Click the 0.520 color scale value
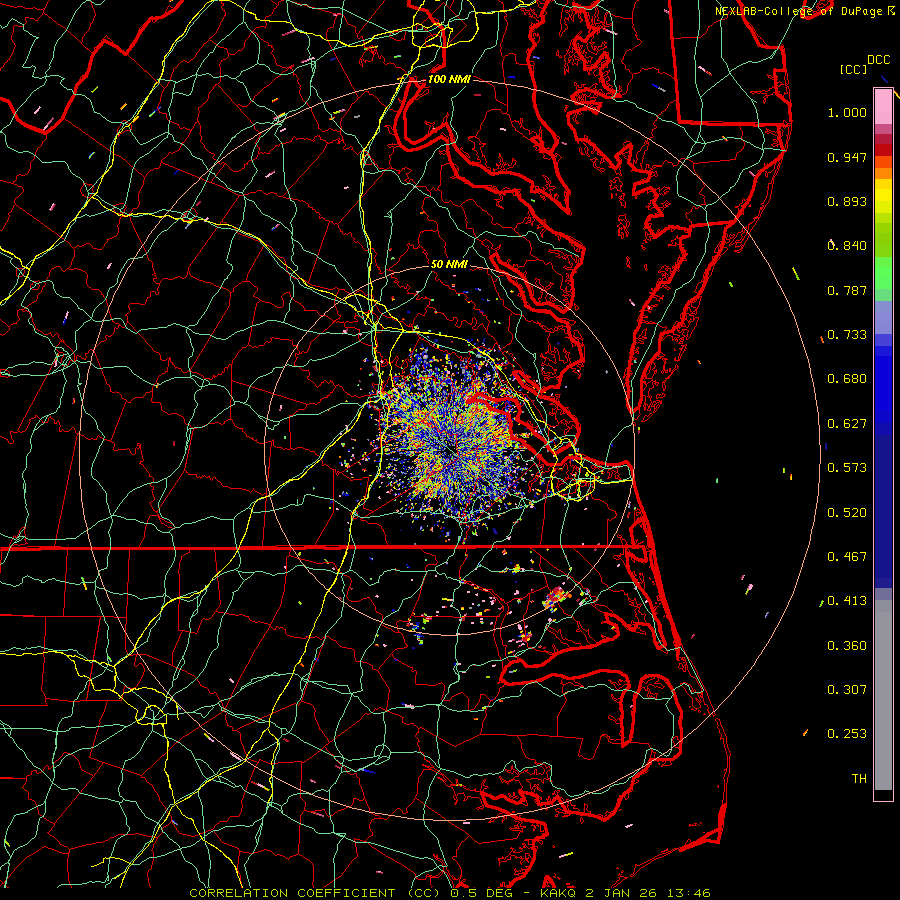 (847, 513)
